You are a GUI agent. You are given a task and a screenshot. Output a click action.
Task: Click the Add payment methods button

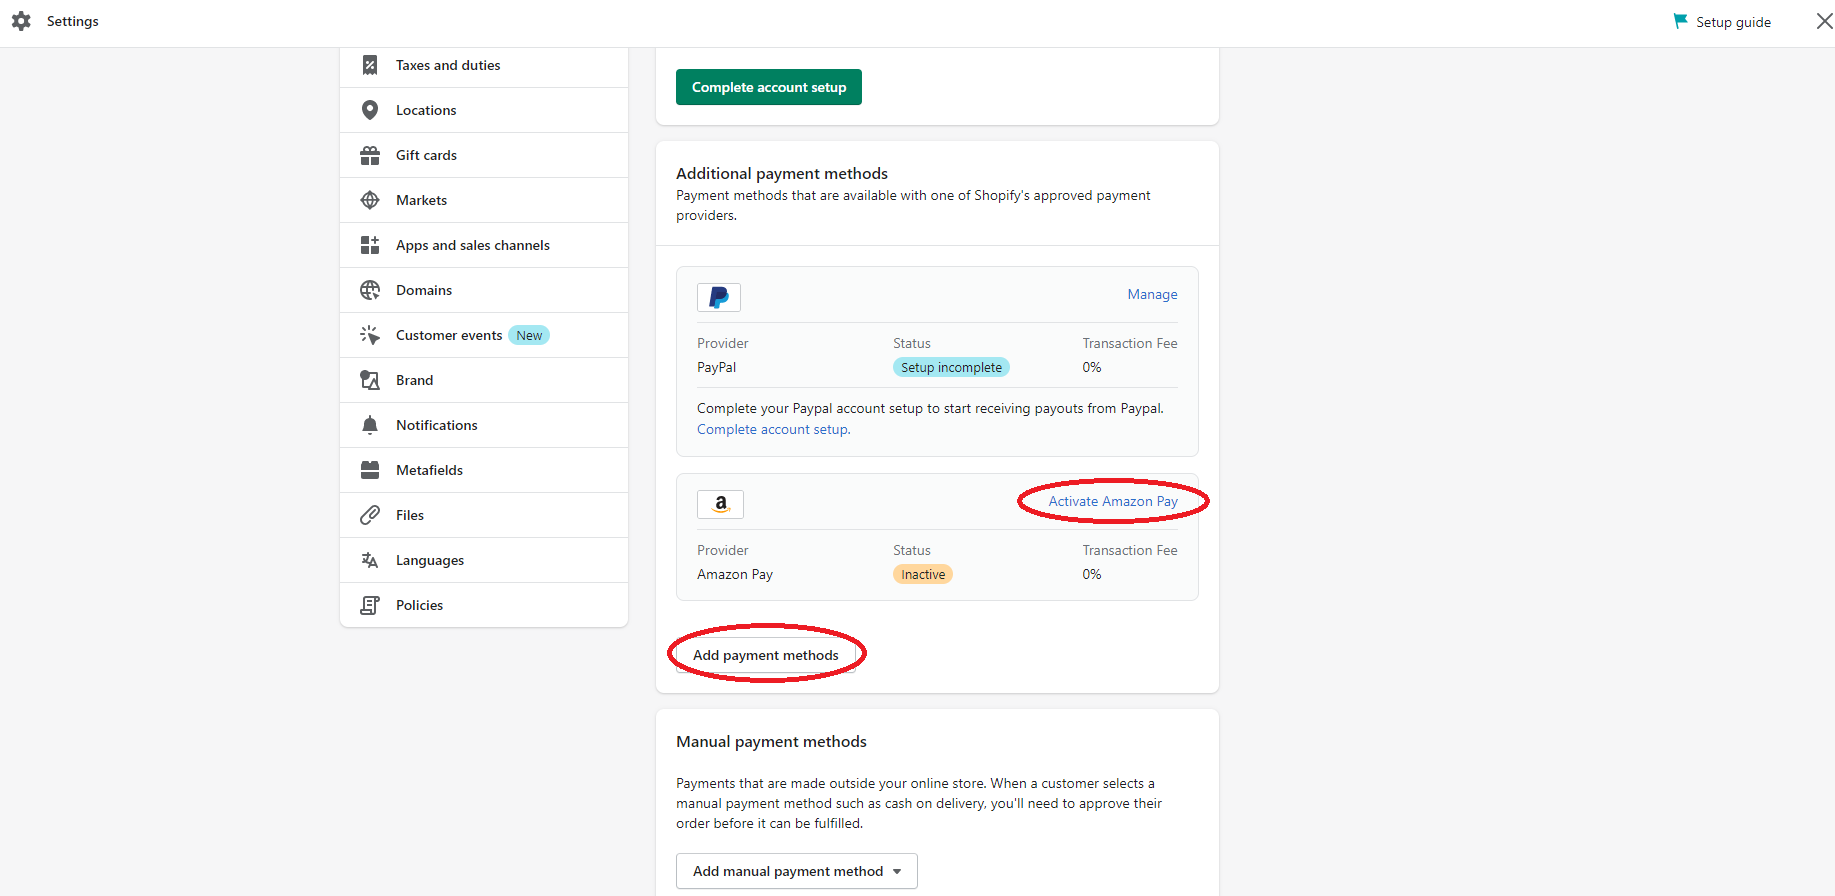(x=765, y=655)
